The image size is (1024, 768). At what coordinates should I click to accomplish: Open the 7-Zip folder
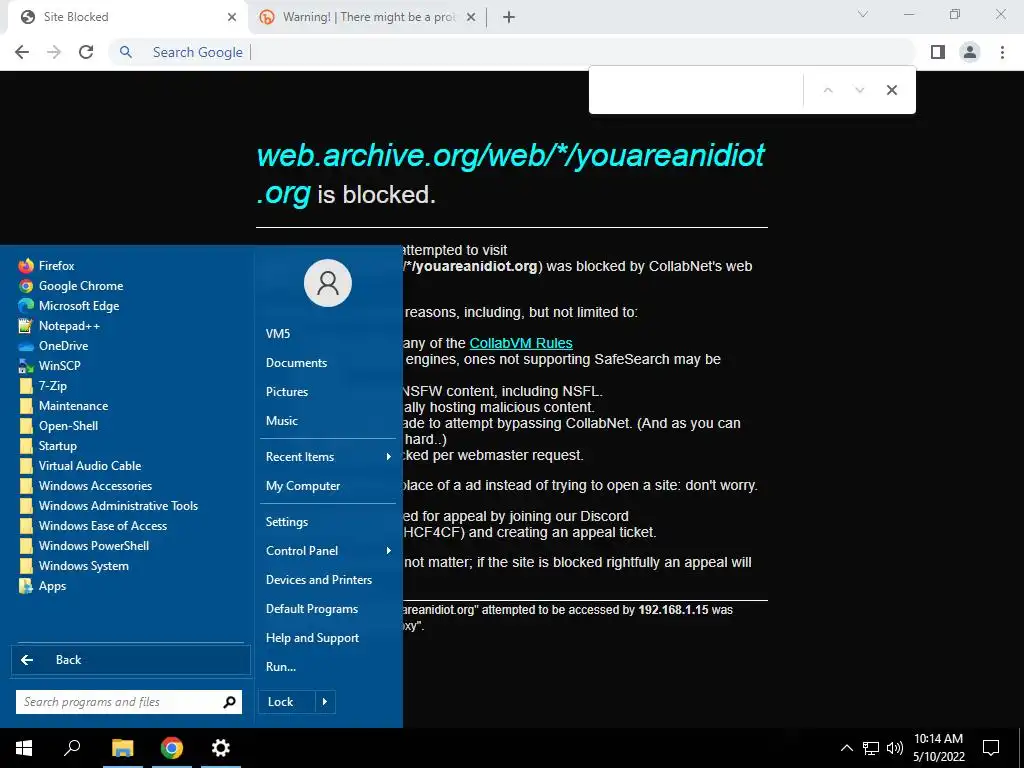pos(52,386)
